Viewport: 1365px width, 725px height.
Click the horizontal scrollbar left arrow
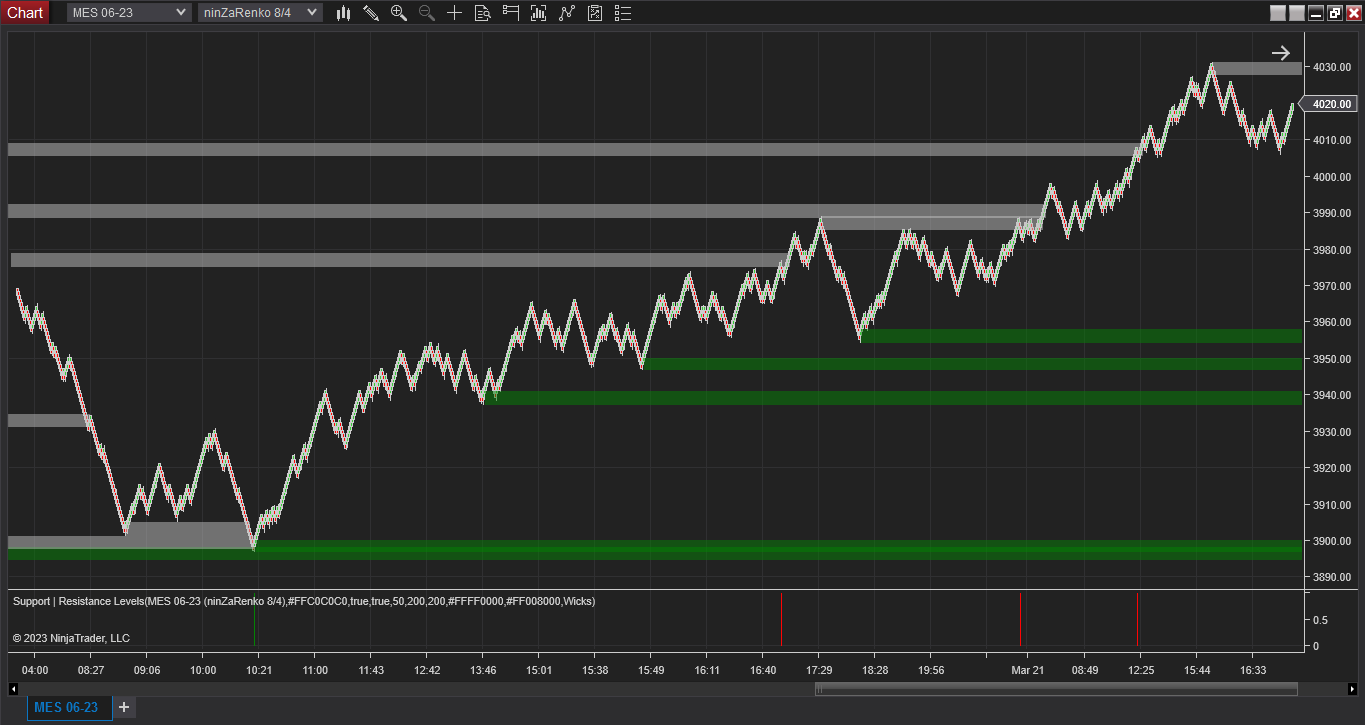tap(13, 688)
